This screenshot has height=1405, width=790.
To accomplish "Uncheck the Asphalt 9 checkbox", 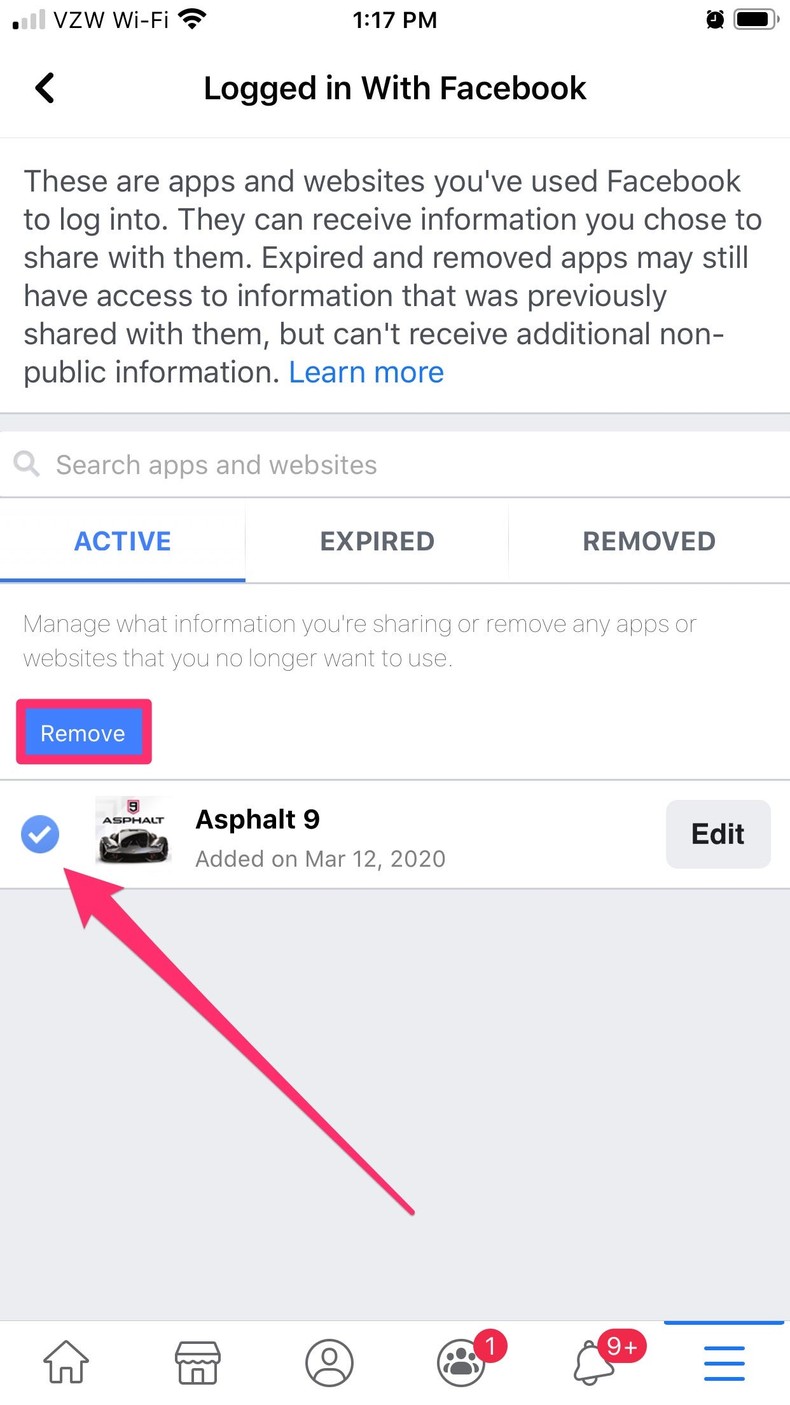I will (x=40, y=834).
